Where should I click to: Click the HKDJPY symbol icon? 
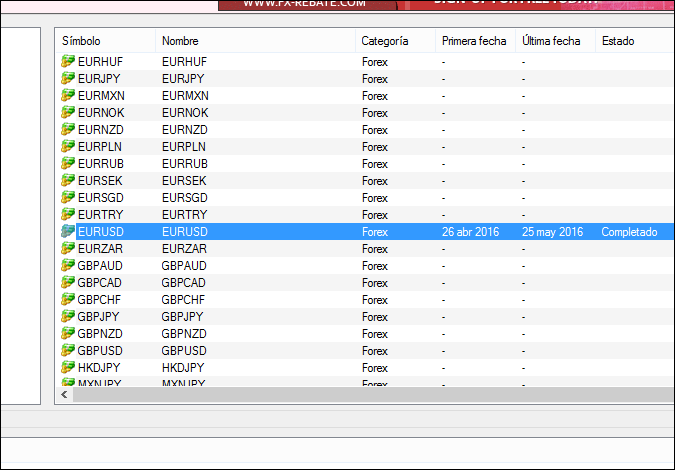tap(68, 368)
